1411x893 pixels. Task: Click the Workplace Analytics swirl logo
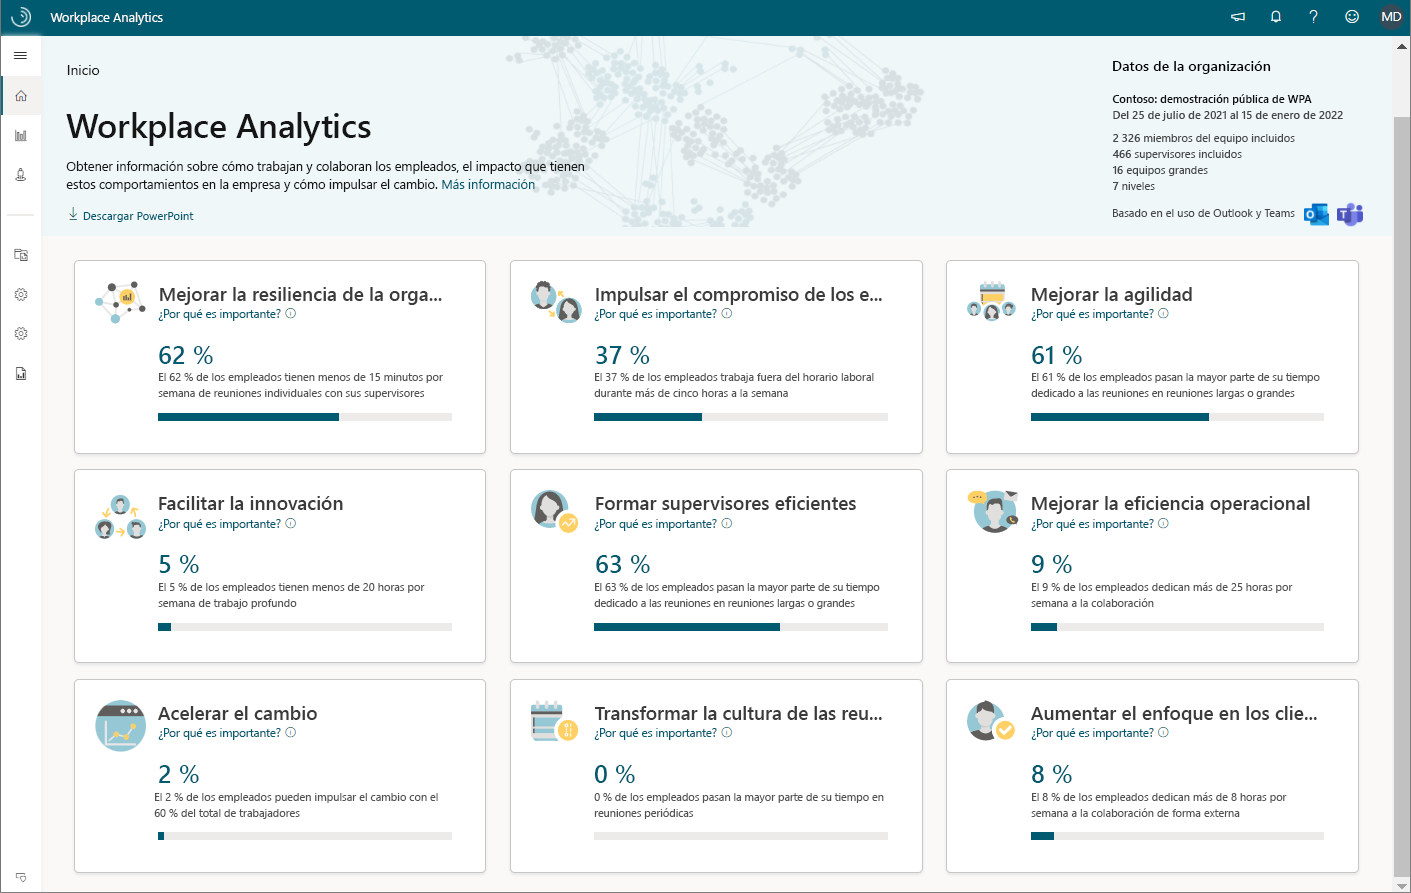click(x=21, y=17)
